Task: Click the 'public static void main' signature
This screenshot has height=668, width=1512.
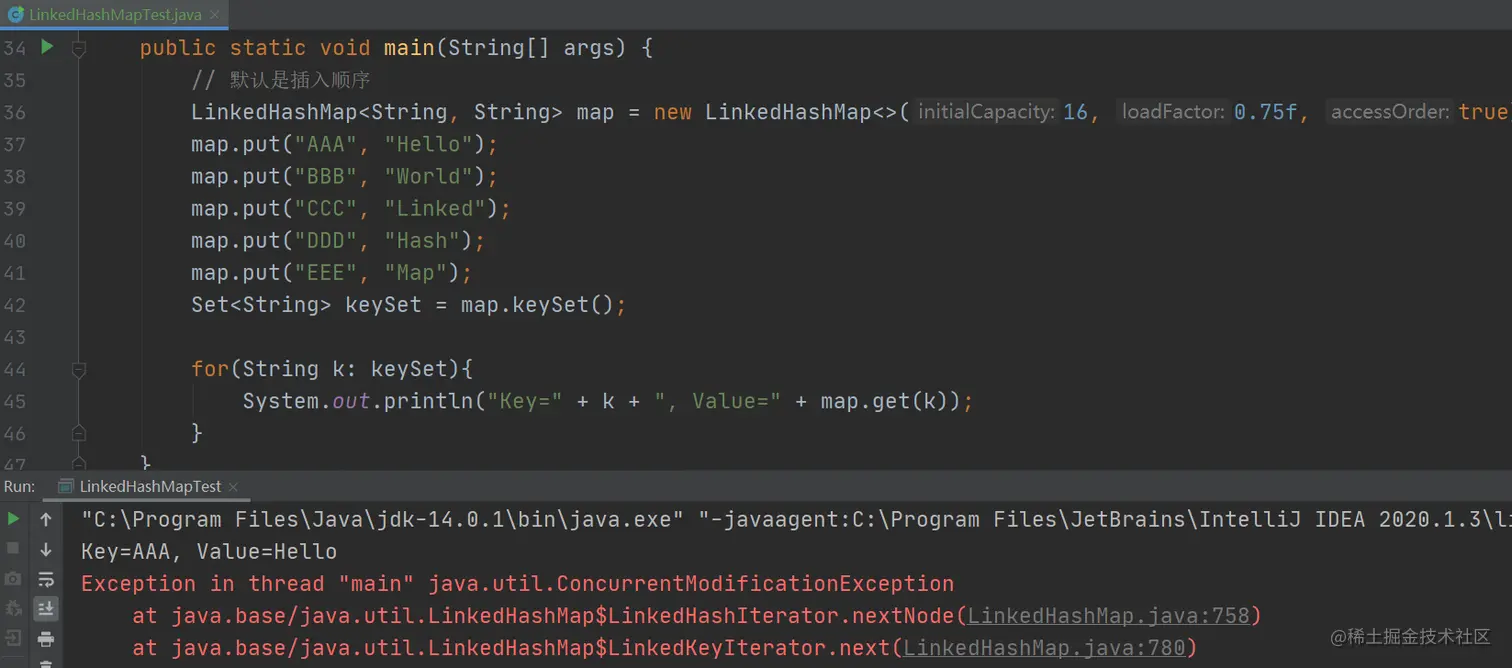Action: pos(396,48)
